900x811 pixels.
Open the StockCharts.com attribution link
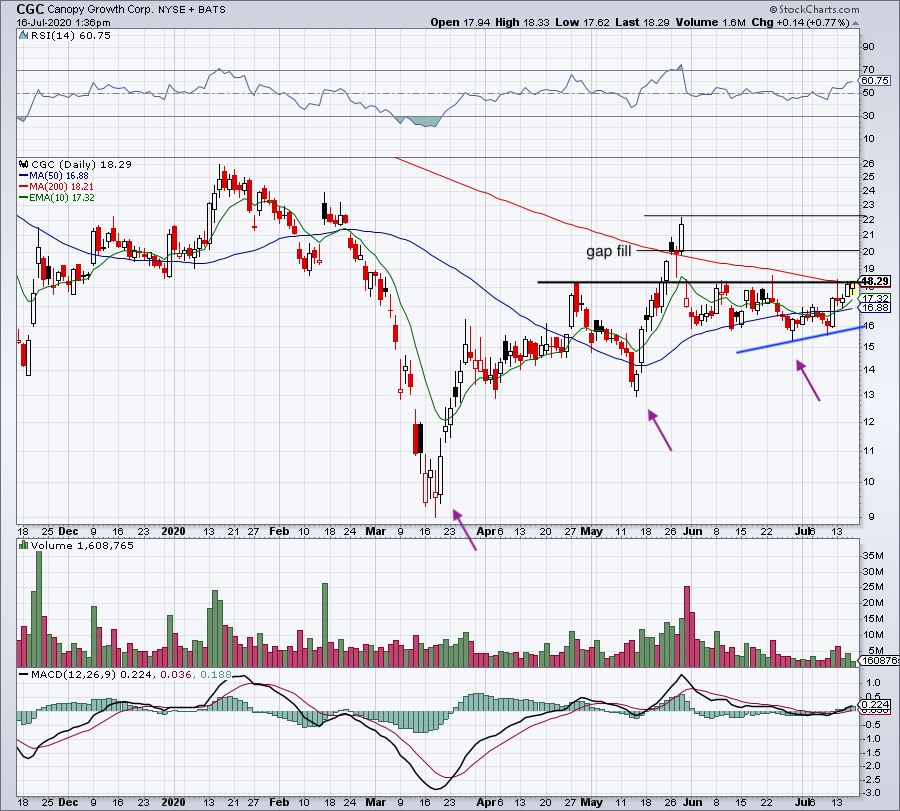point(814,9)
